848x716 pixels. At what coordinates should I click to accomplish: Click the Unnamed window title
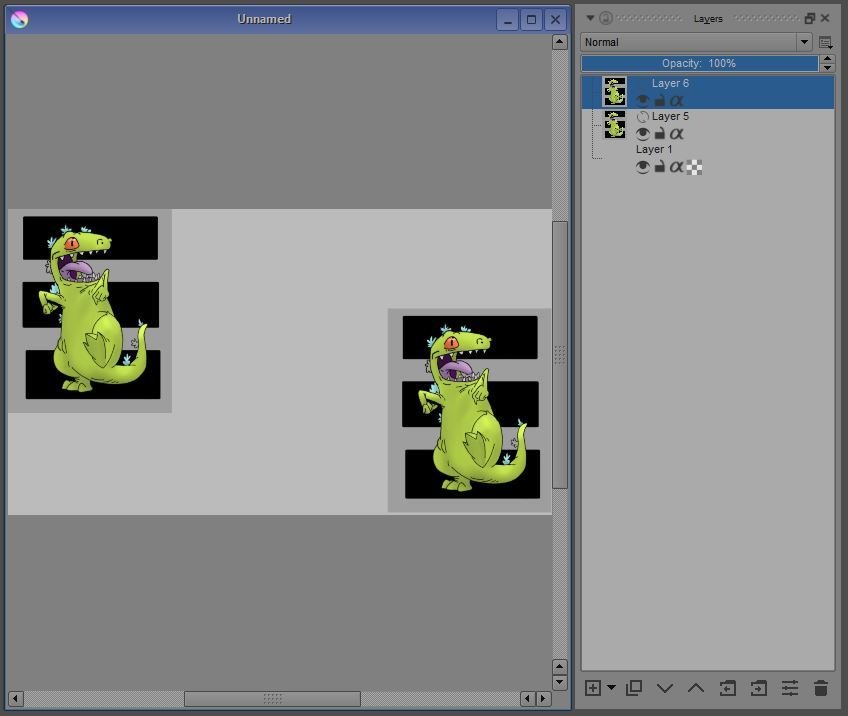click(264, 19)
